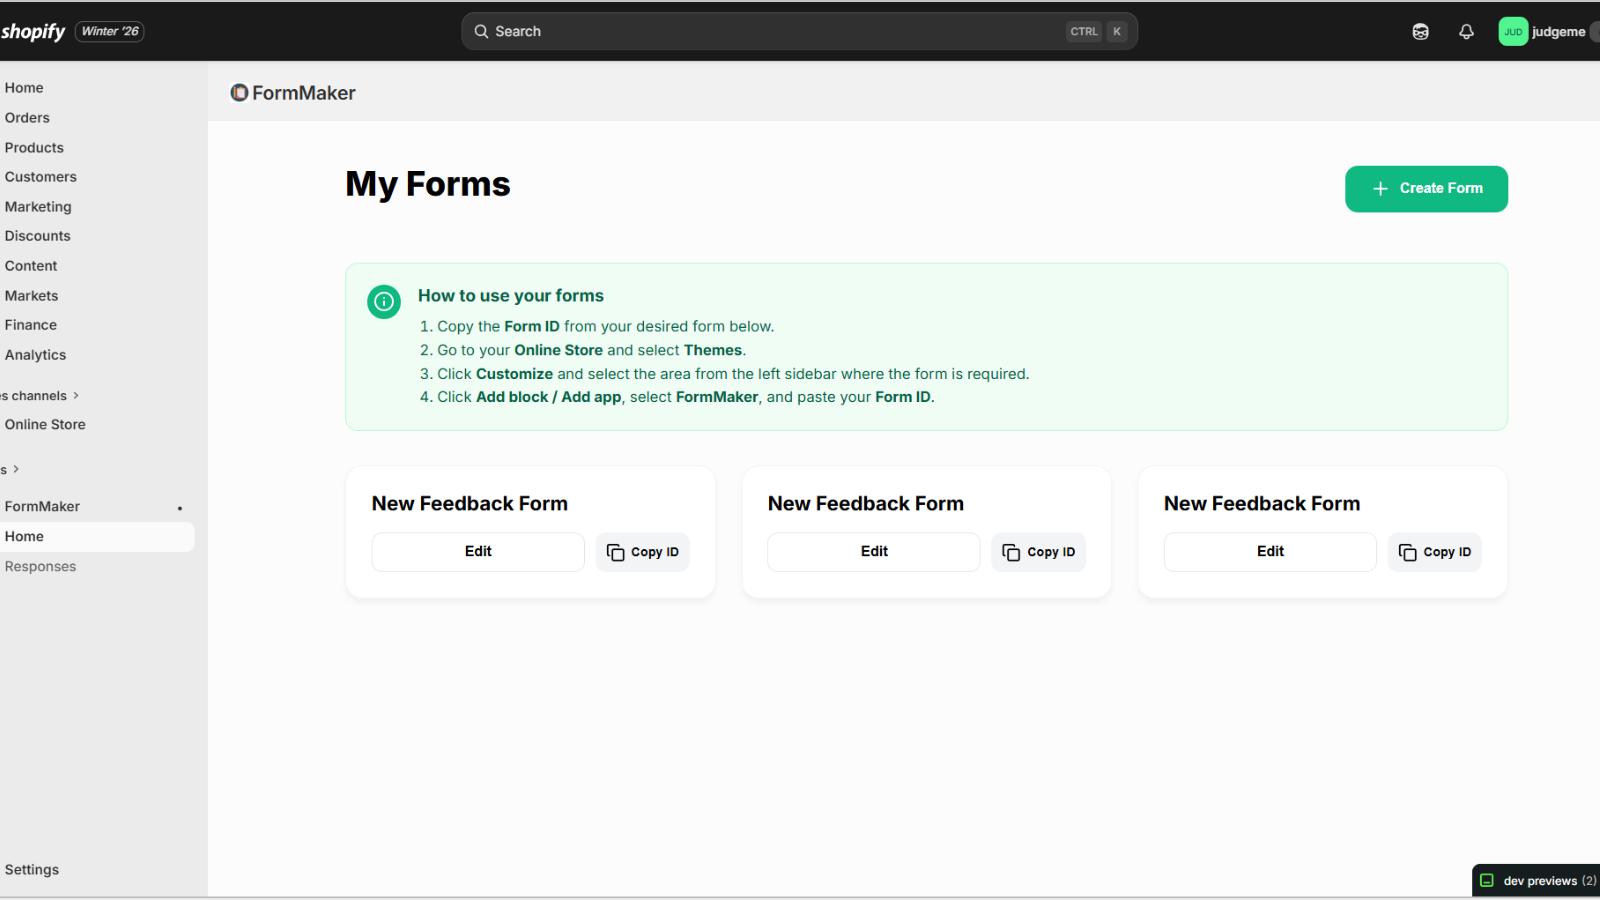Screen dimensions: 1600x900
Task: Focus the Search field in the top bar
Action: [x=799, y=31]
